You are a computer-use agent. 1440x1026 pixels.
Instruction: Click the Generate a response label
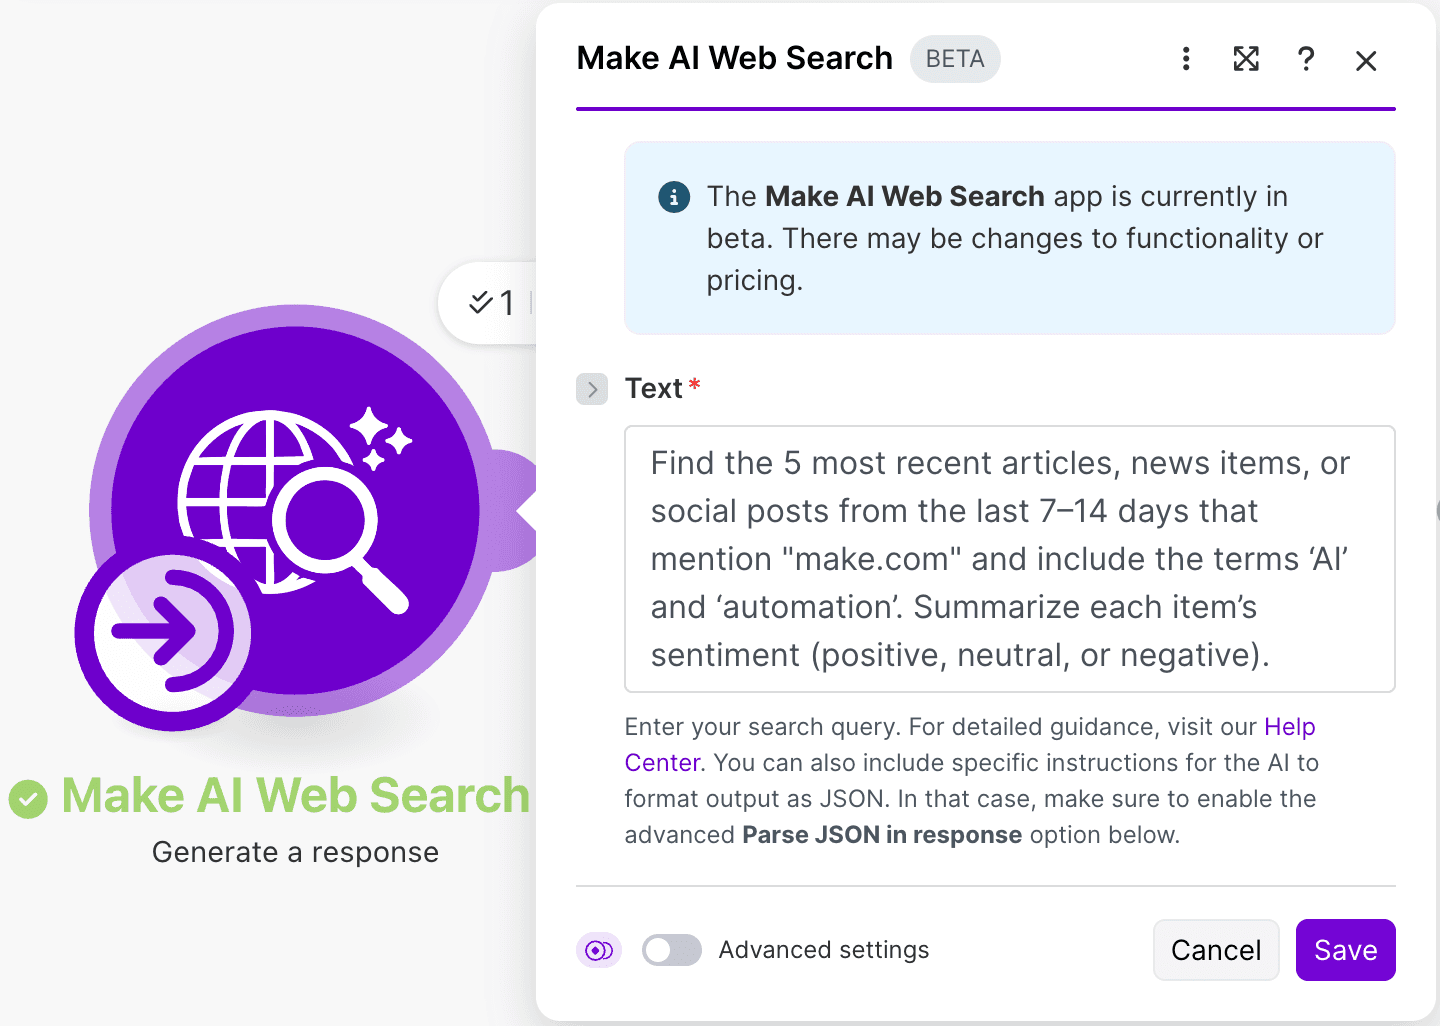click(x=295, y=852)
